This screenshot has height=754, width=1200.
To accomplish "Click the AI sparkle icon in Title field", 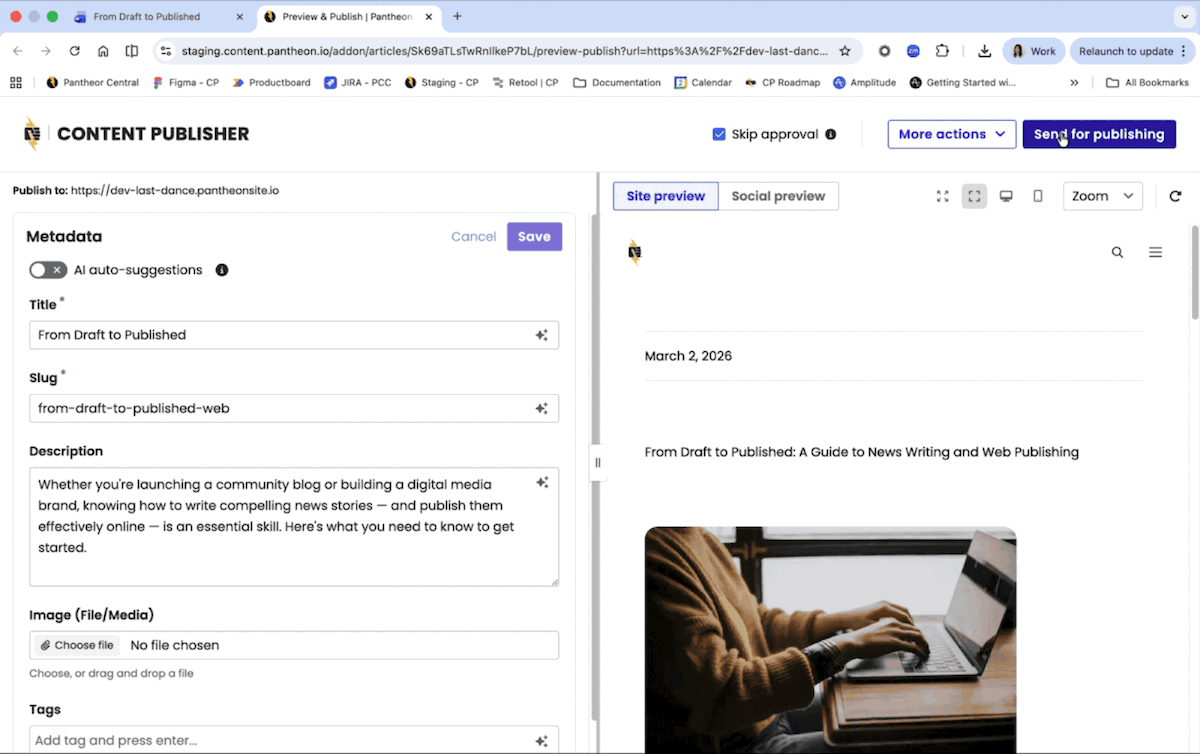I will point(541,335).
